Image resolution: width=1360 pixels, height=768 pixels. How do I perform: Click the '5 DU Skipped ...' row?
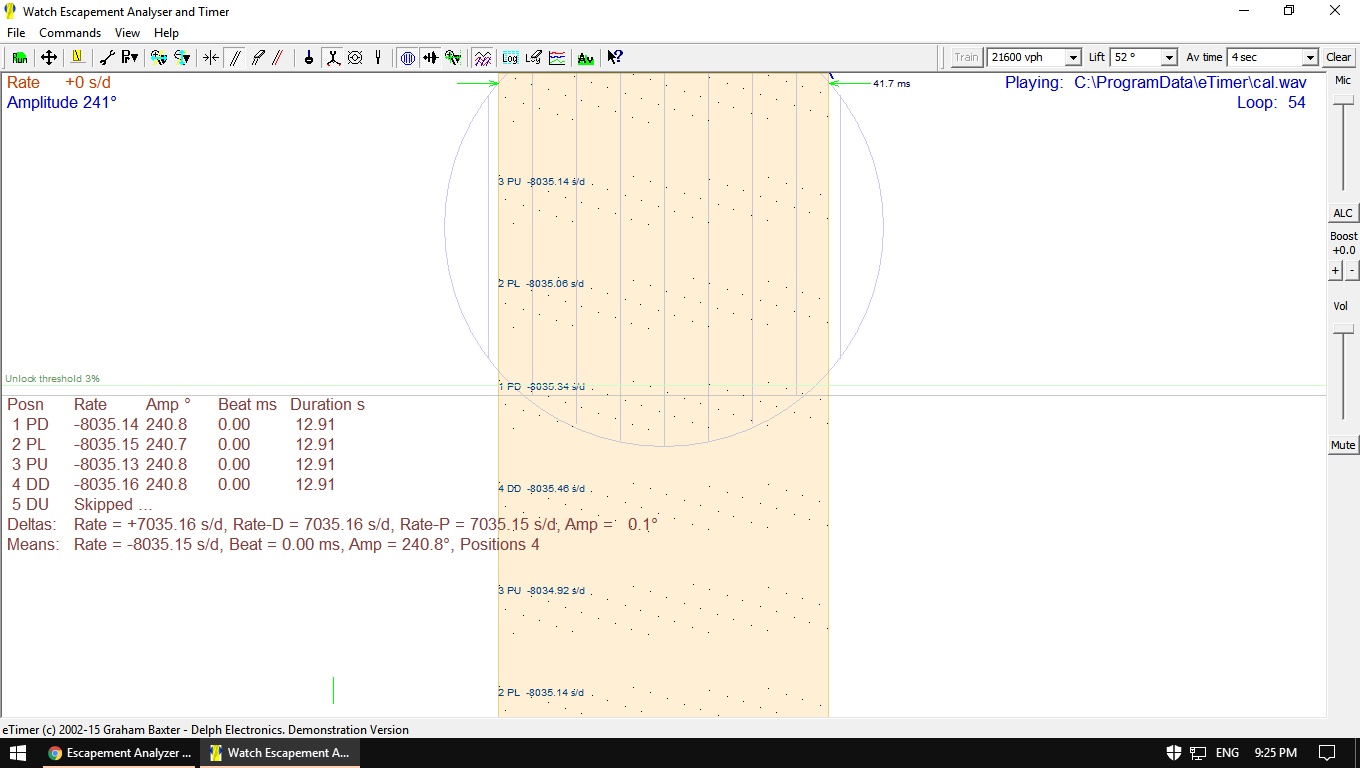[x=81, y=504]
